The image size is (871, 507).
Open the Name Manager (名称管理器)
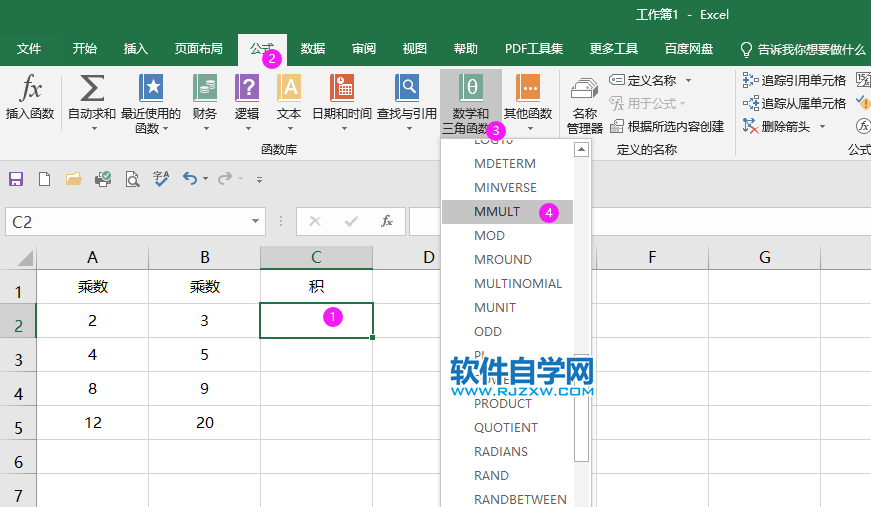pyautogui.click(x=584, y=106)
